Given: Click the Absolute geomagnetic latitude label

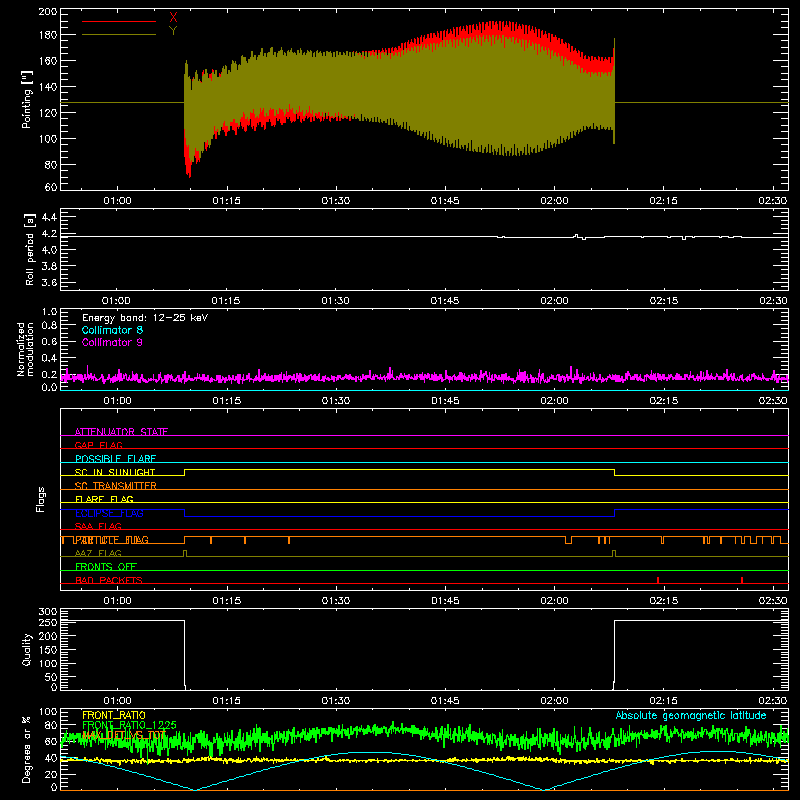Looking at the screenshot, I should click(x=691, y=715).
